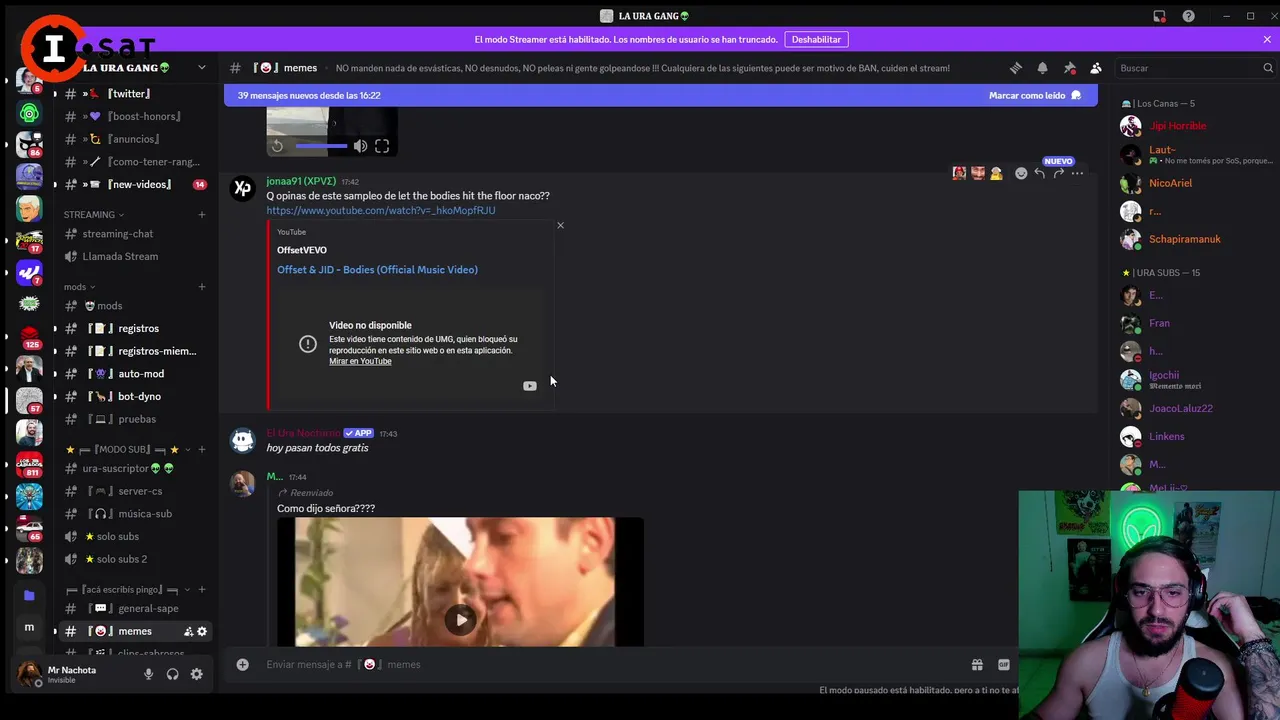The height and width of the screenshot is (720, 1280).
Task: Open the GIF picker icon
Action: tap(1004, 664)
